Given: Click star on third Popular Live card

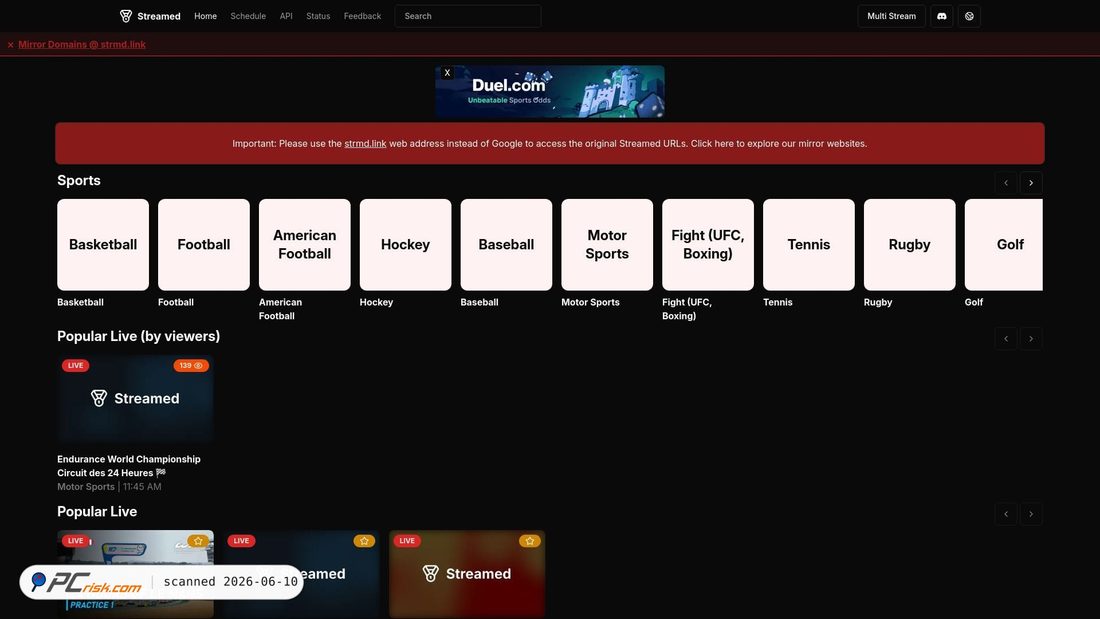Looking at the screenshot, I should 530,541.
